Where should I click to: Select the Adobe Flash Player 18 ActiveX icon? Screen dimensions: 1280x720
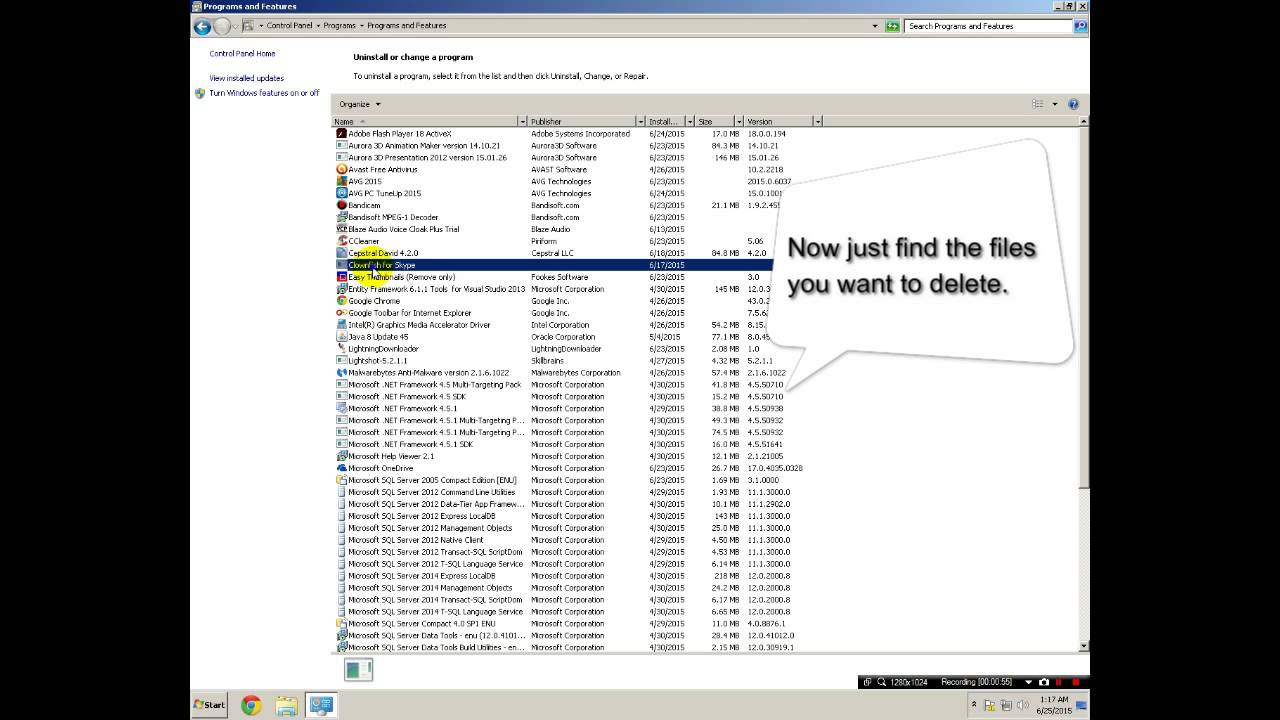point(341,134)
